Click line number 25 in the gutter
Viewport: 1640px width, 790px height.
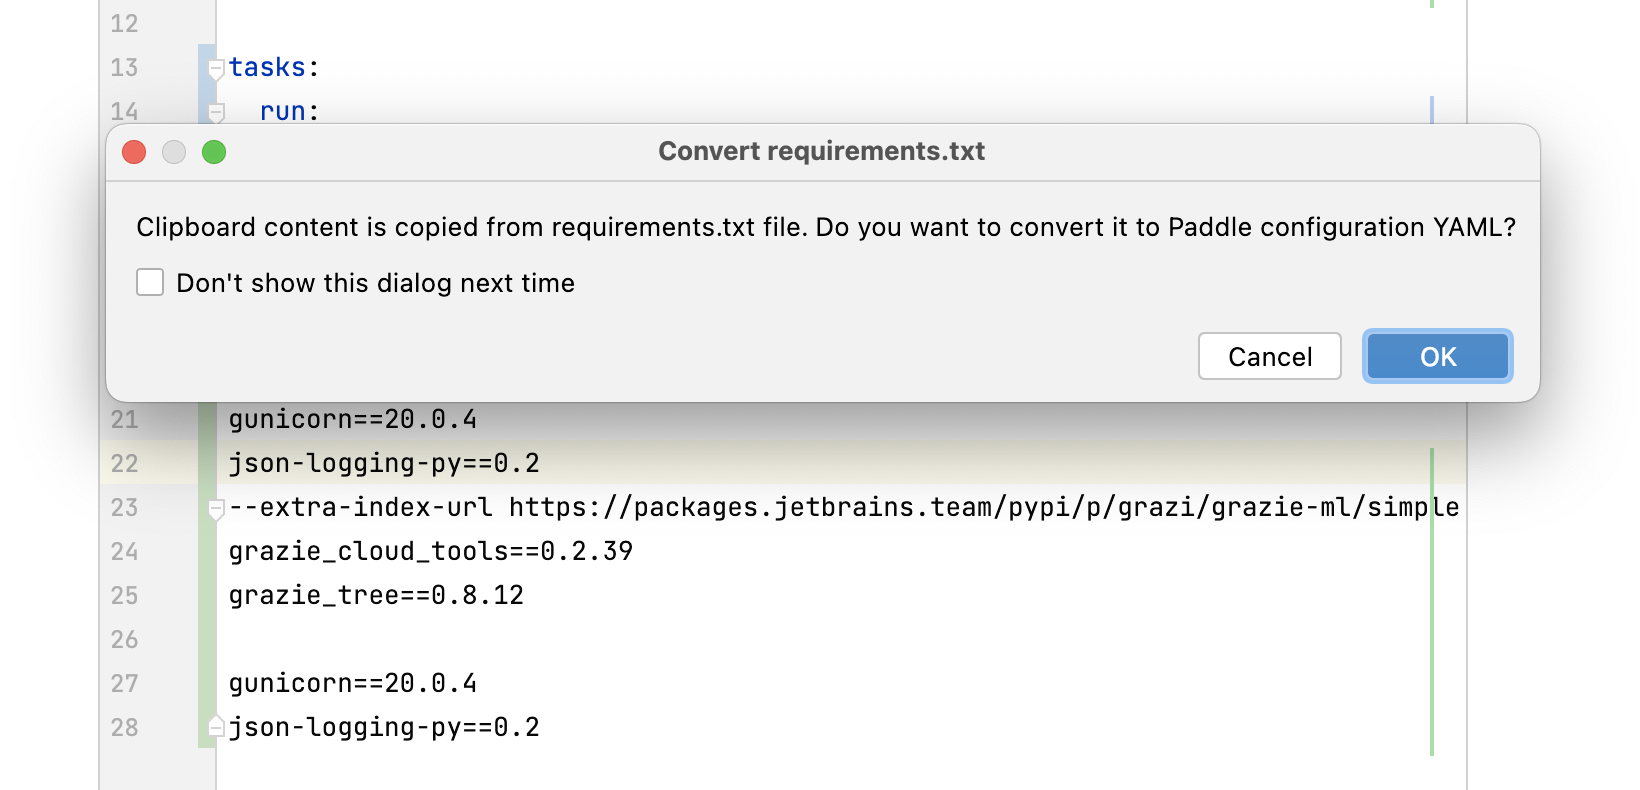[125, 595]
